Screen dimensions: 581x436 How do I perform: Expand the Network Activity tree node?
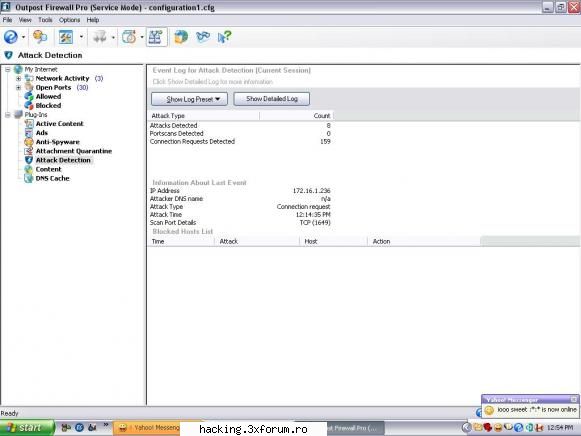coord(18,79)
